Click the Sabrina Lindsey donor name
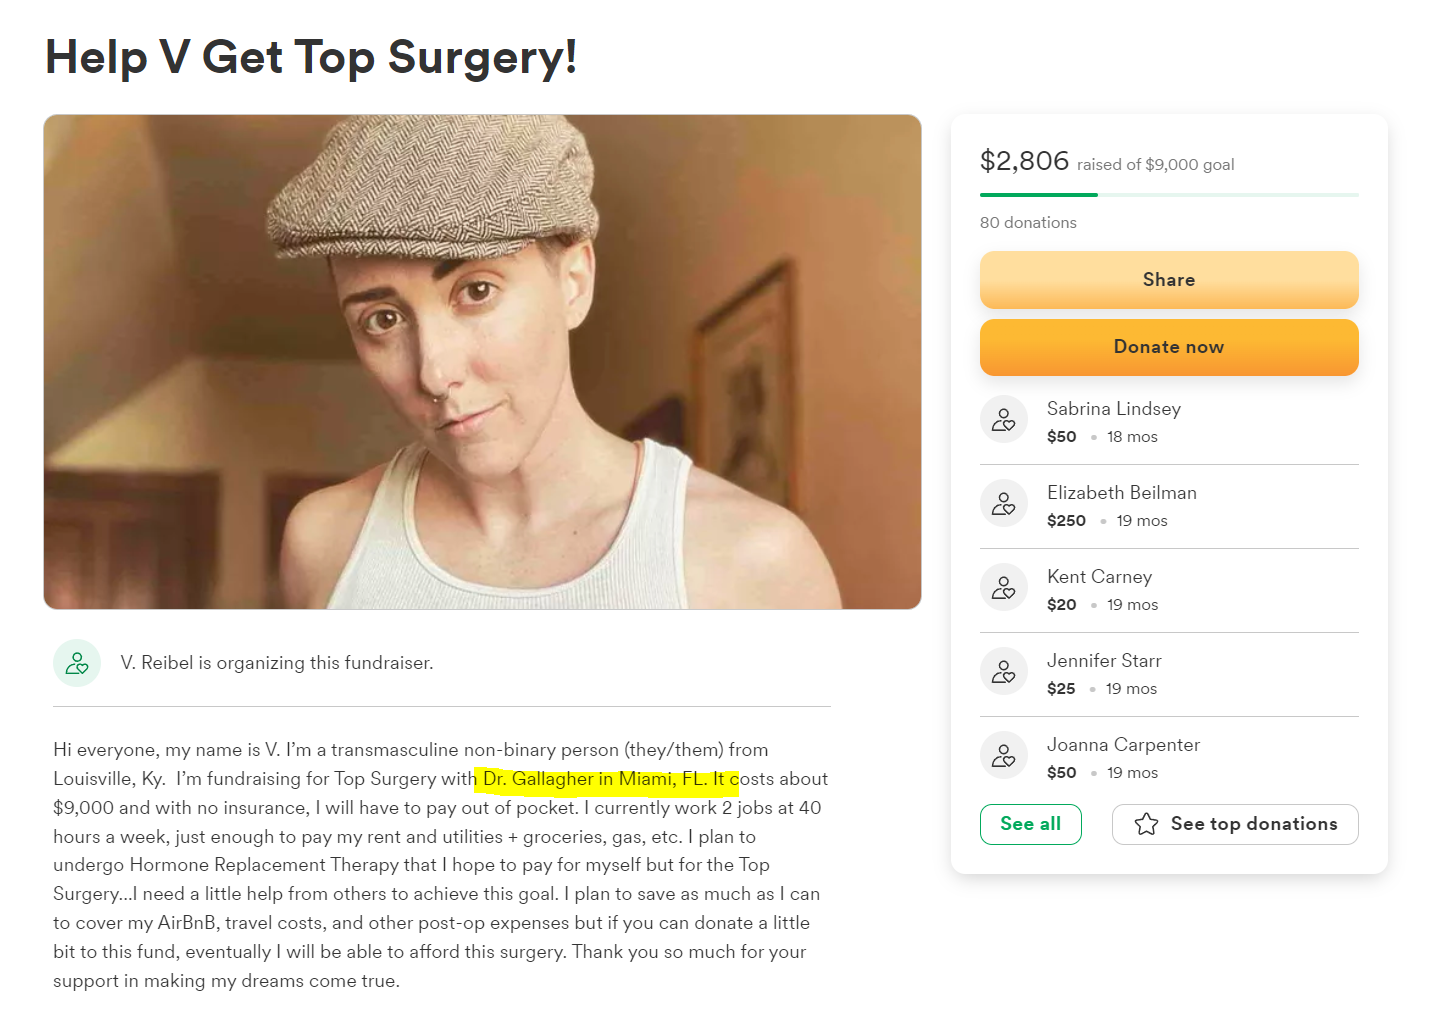1453x1031 pixels. pyautogui.click(x=1114, y=409)
